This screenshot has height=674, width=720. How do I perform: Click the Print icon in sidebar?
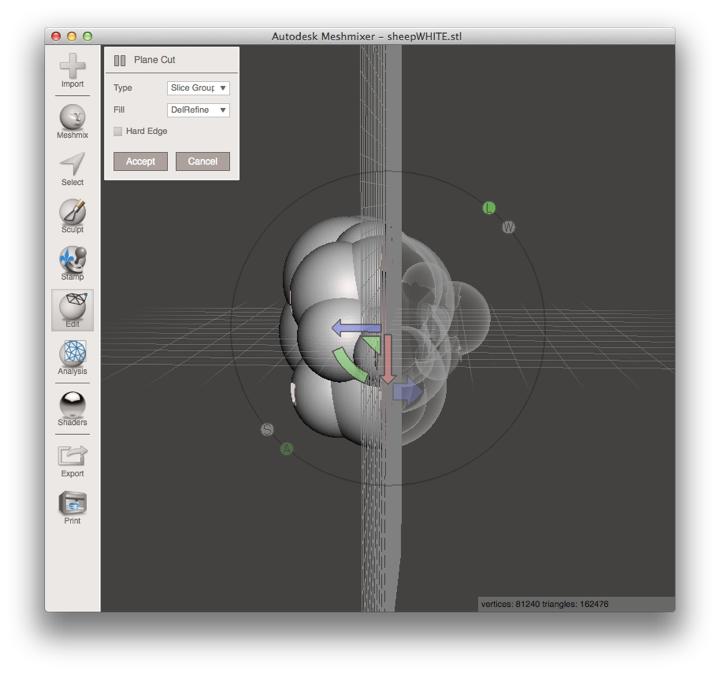click(72, 504)
